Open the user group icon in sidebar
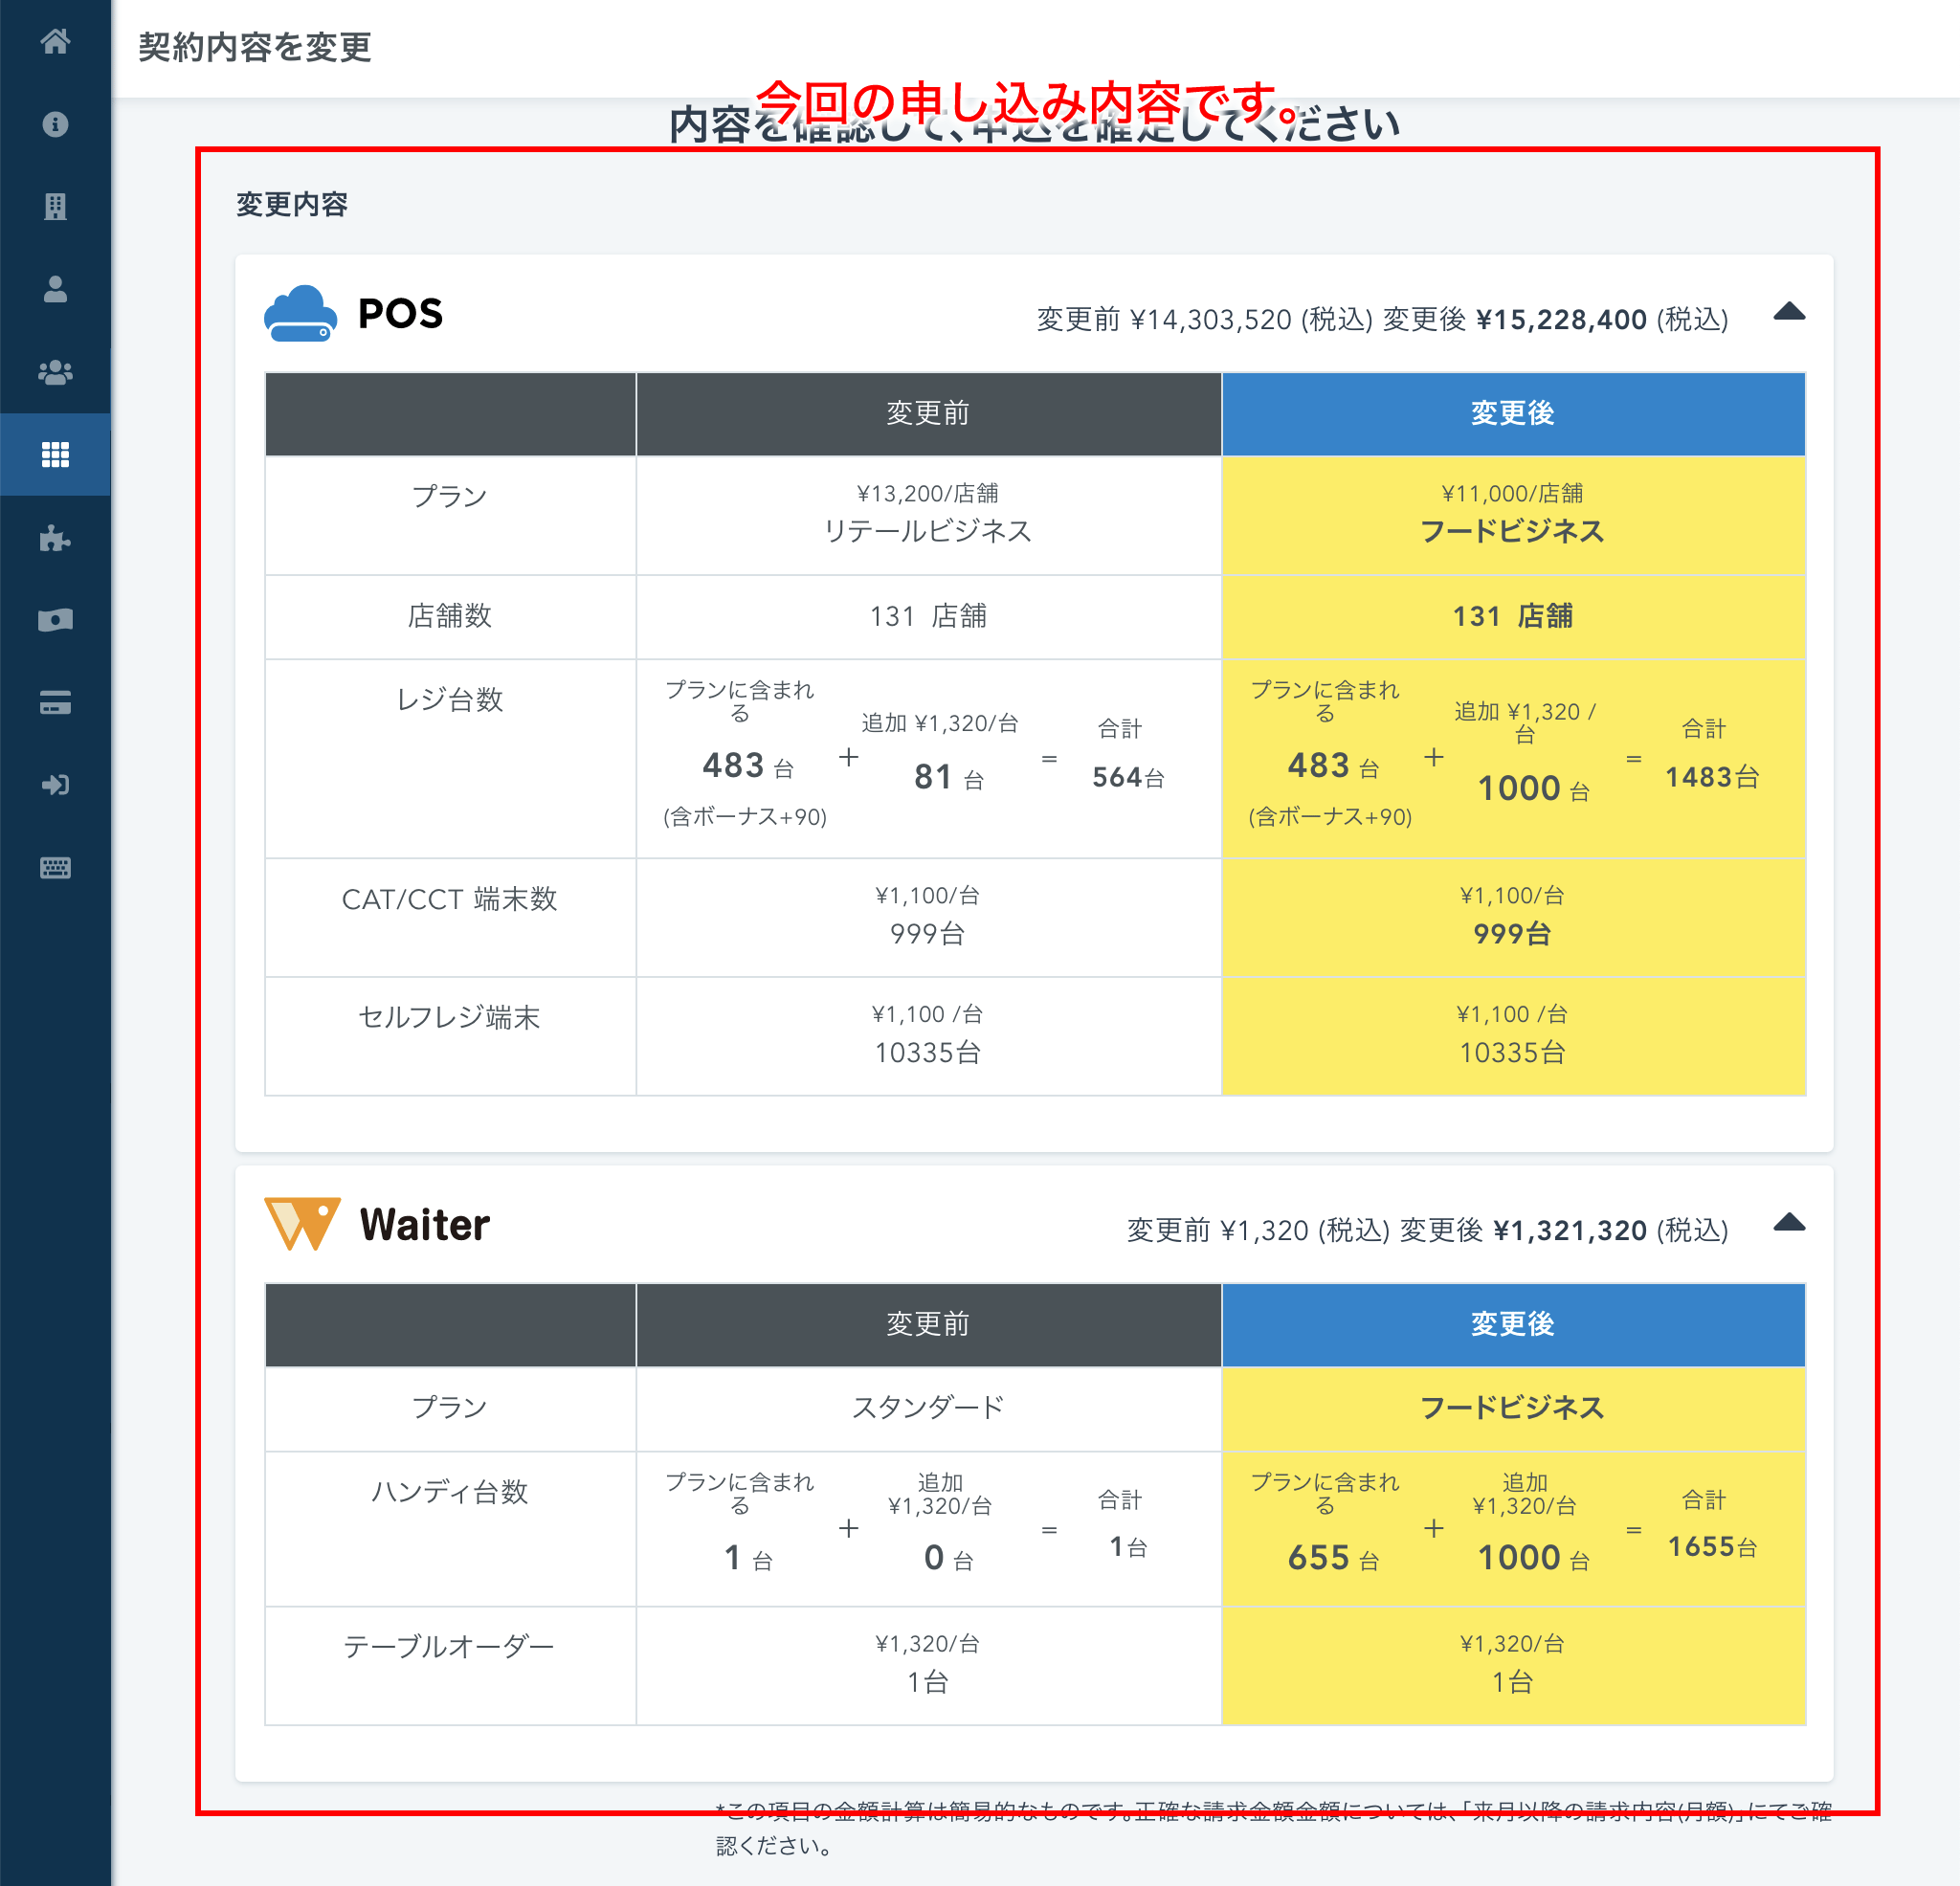The height and width of the screenshot is (1886, 1960). (x=55, y=373)
